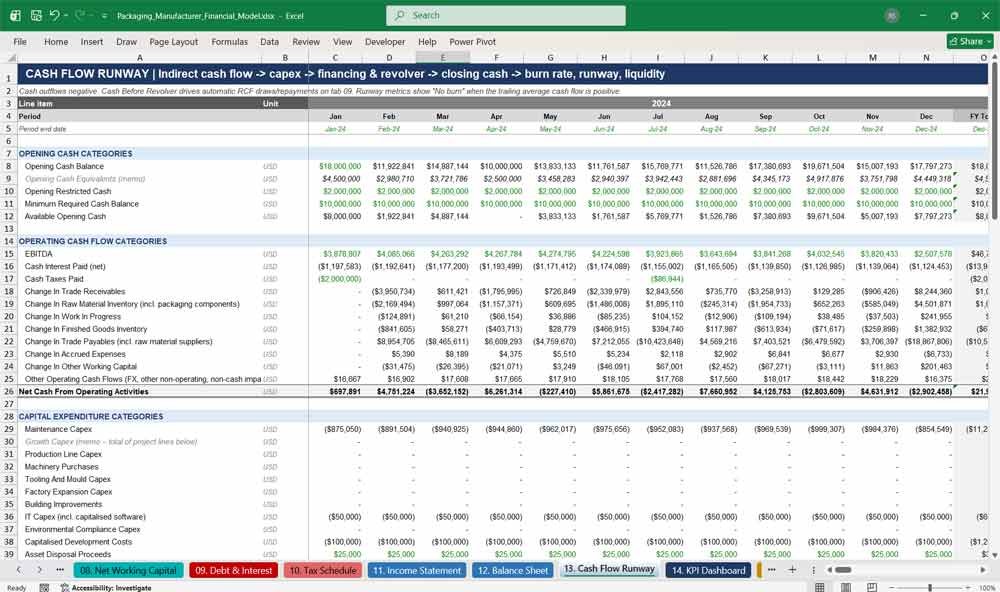Click the green Share button

coord(970,41)
